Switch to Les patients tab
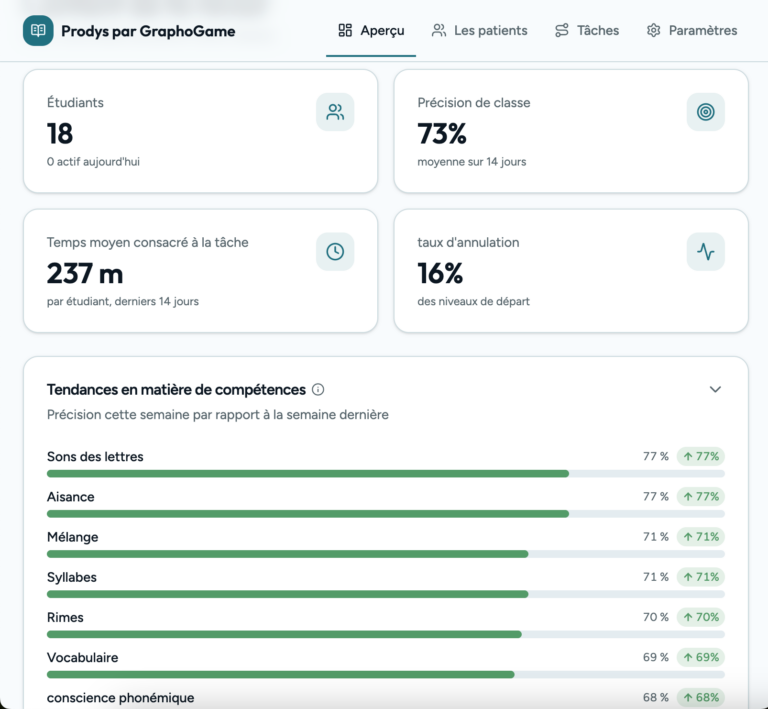 (x=479, y=30)
